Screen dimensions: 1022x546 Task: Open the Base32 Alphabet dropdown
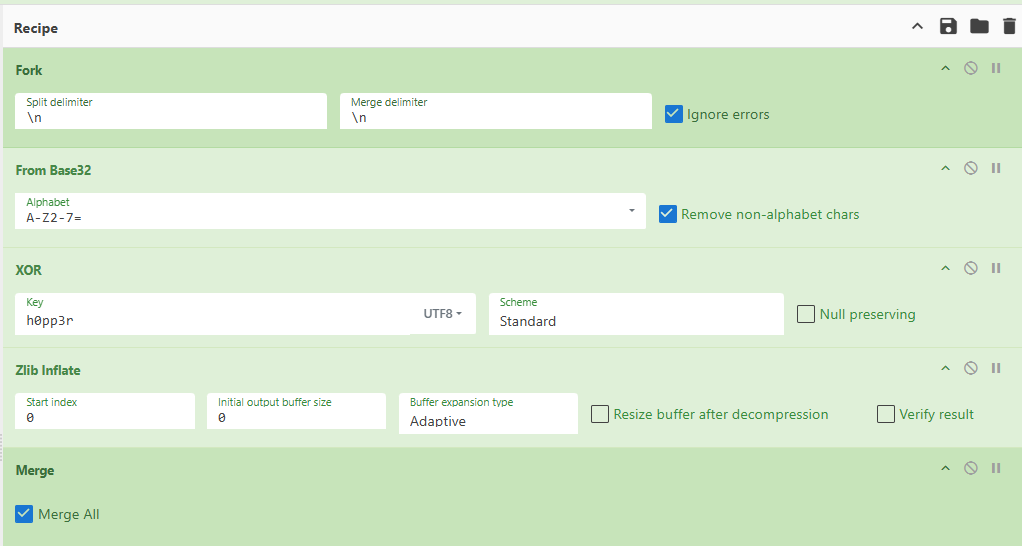(x=631, y=211)
